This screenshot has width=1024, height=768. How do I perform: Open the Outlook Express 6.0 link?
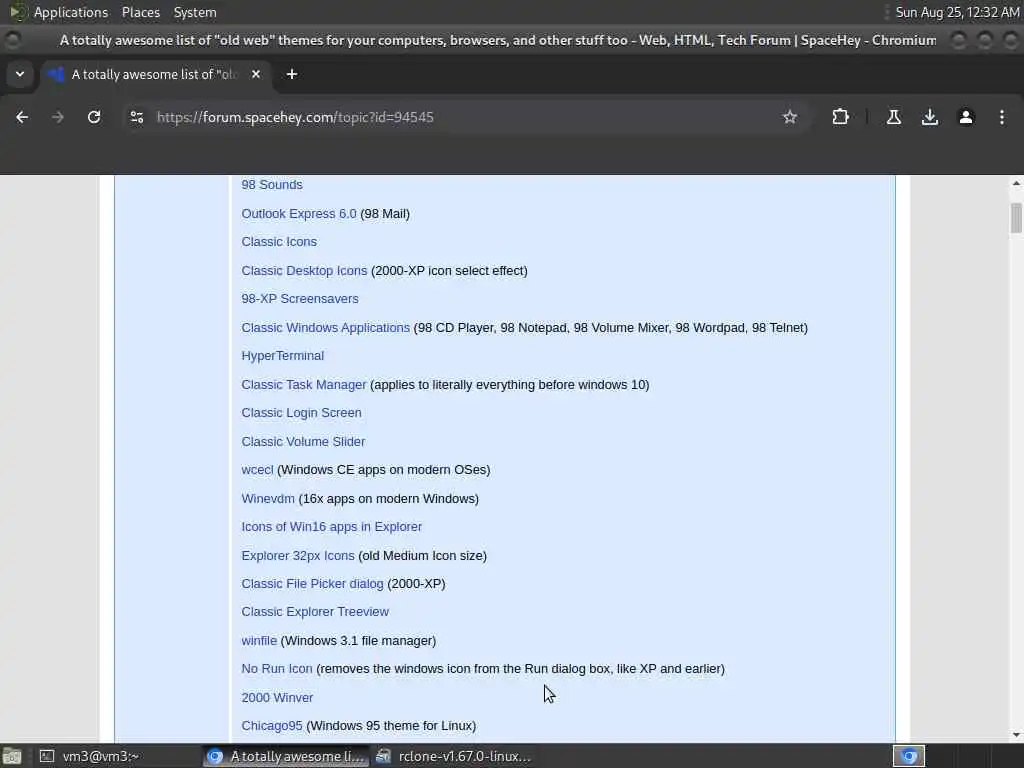coord(299,214)
